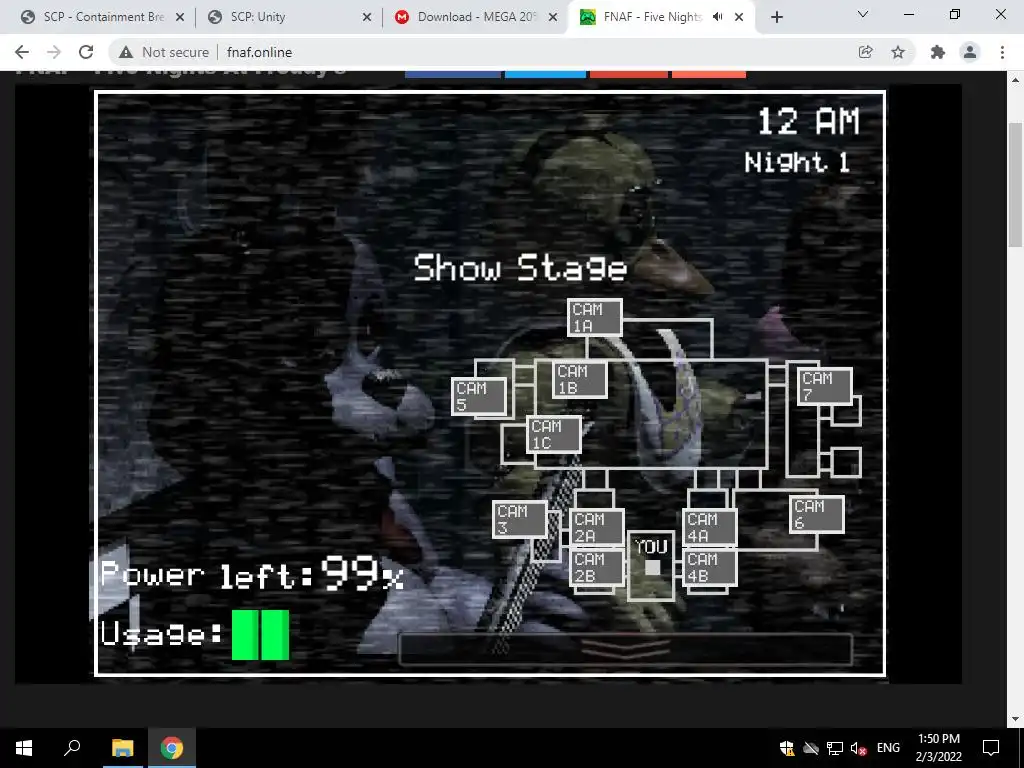
Task: Close the Download - MEGA tab
Action: click(553, 17)
